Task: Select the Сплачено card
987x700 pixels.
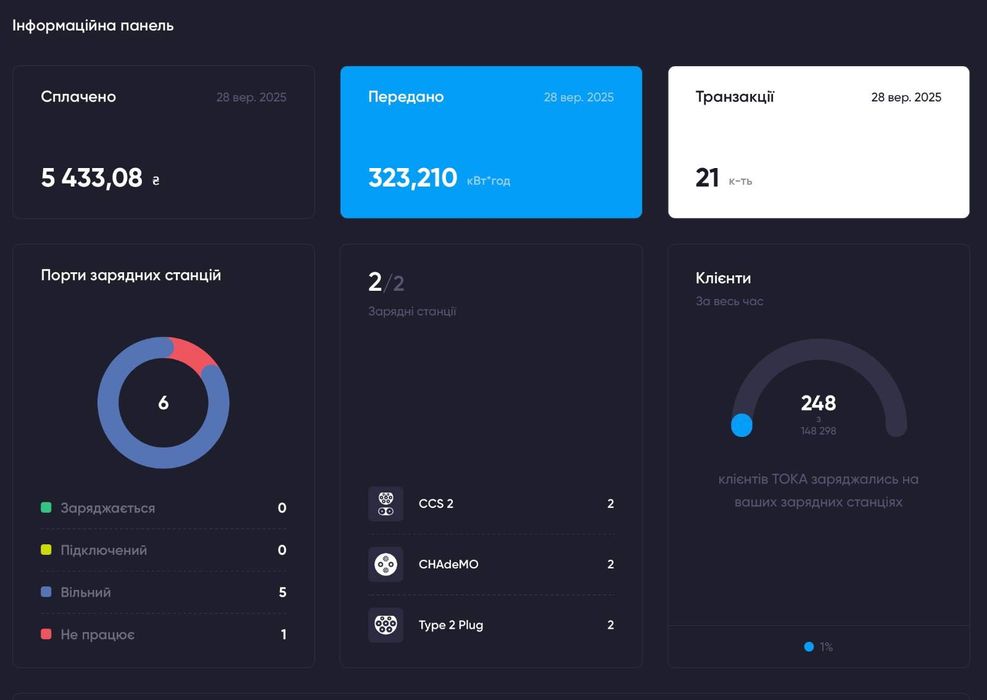Action: (x=164, y=142)
